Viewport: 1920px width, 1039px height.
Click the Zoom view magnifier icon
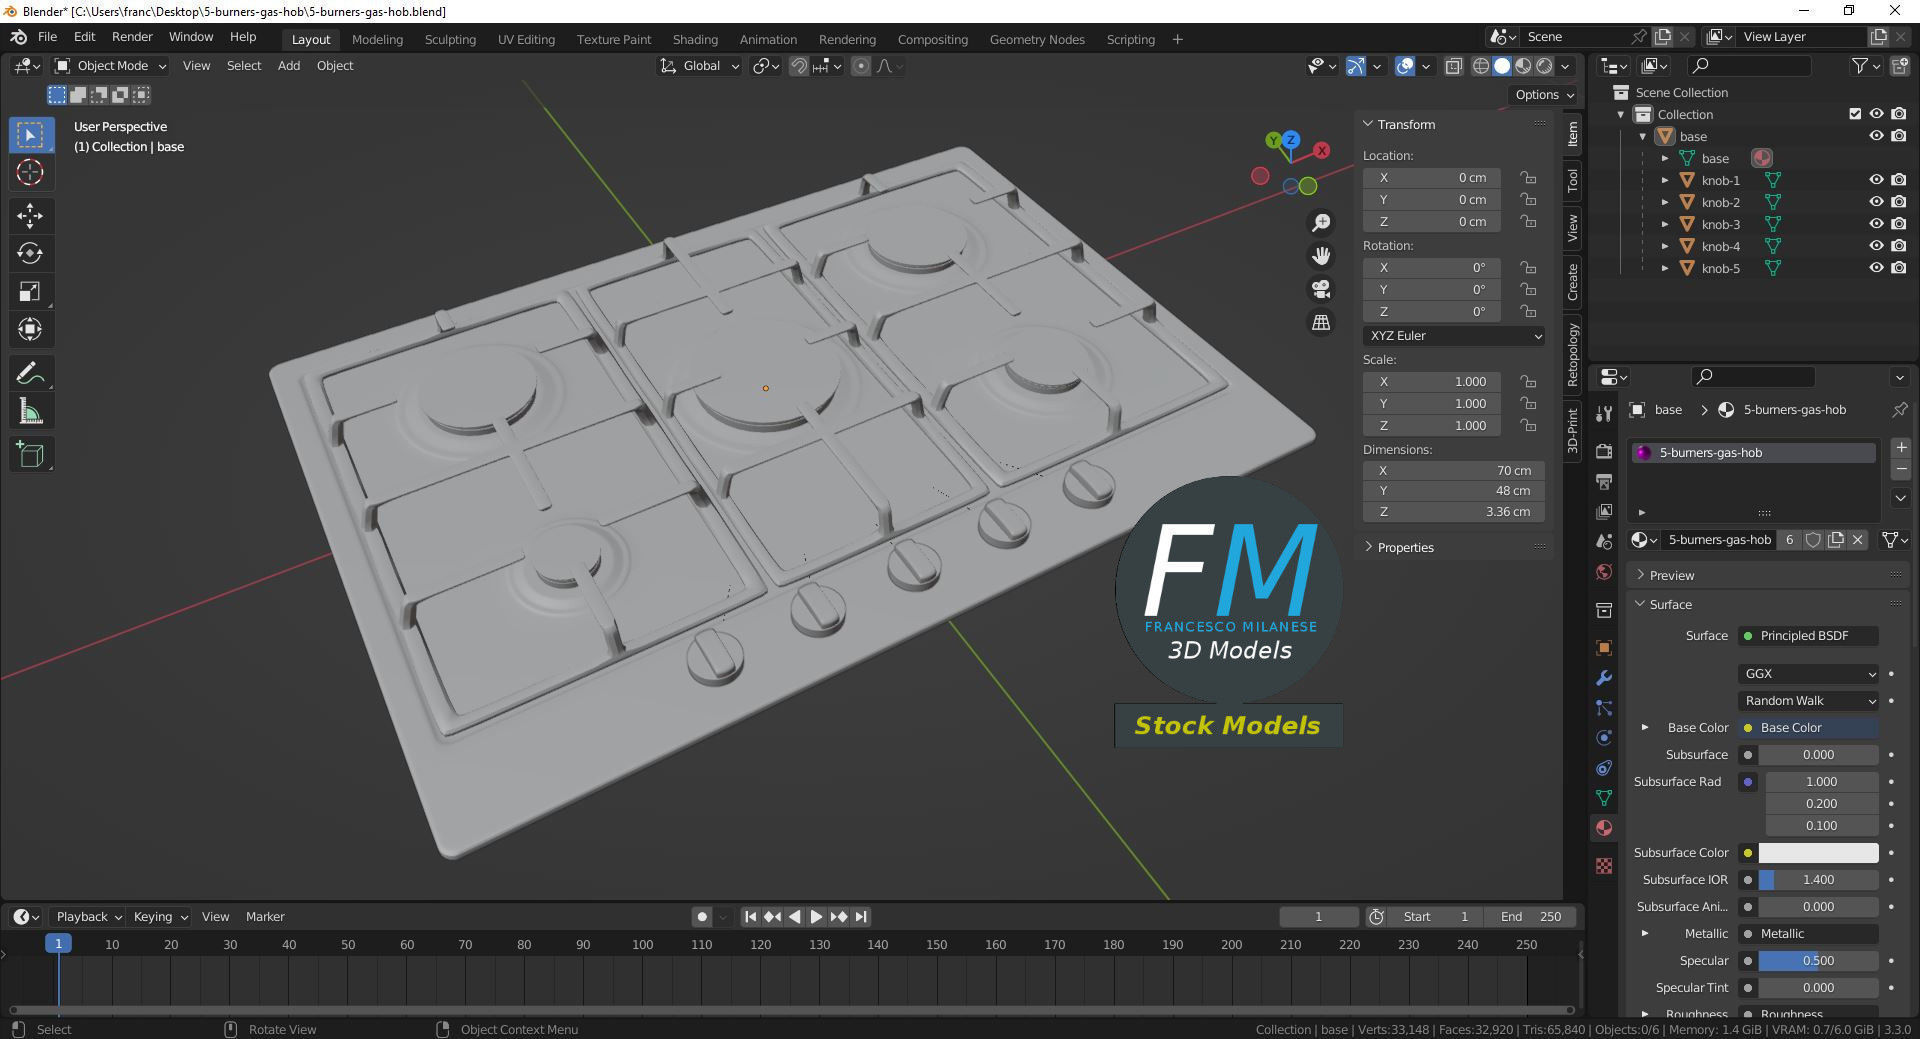(x=1321, y=223)
